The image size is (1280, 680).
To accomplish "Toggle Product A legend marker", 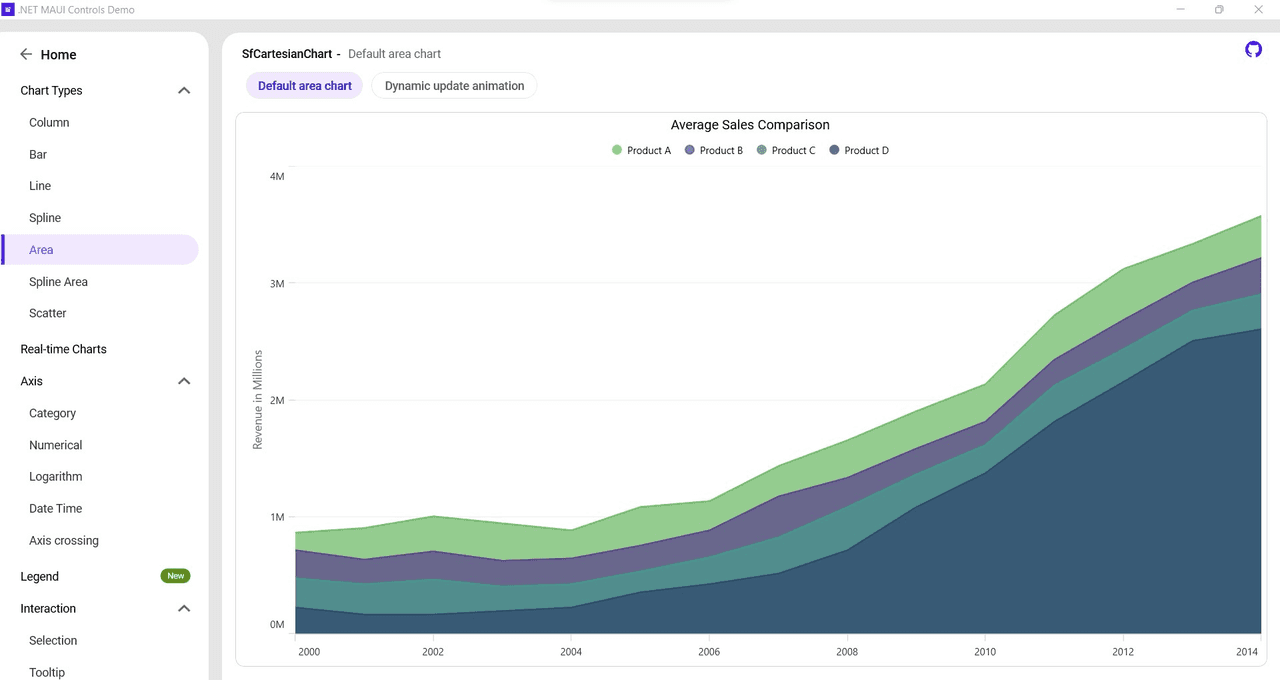I will click(617, 150).
